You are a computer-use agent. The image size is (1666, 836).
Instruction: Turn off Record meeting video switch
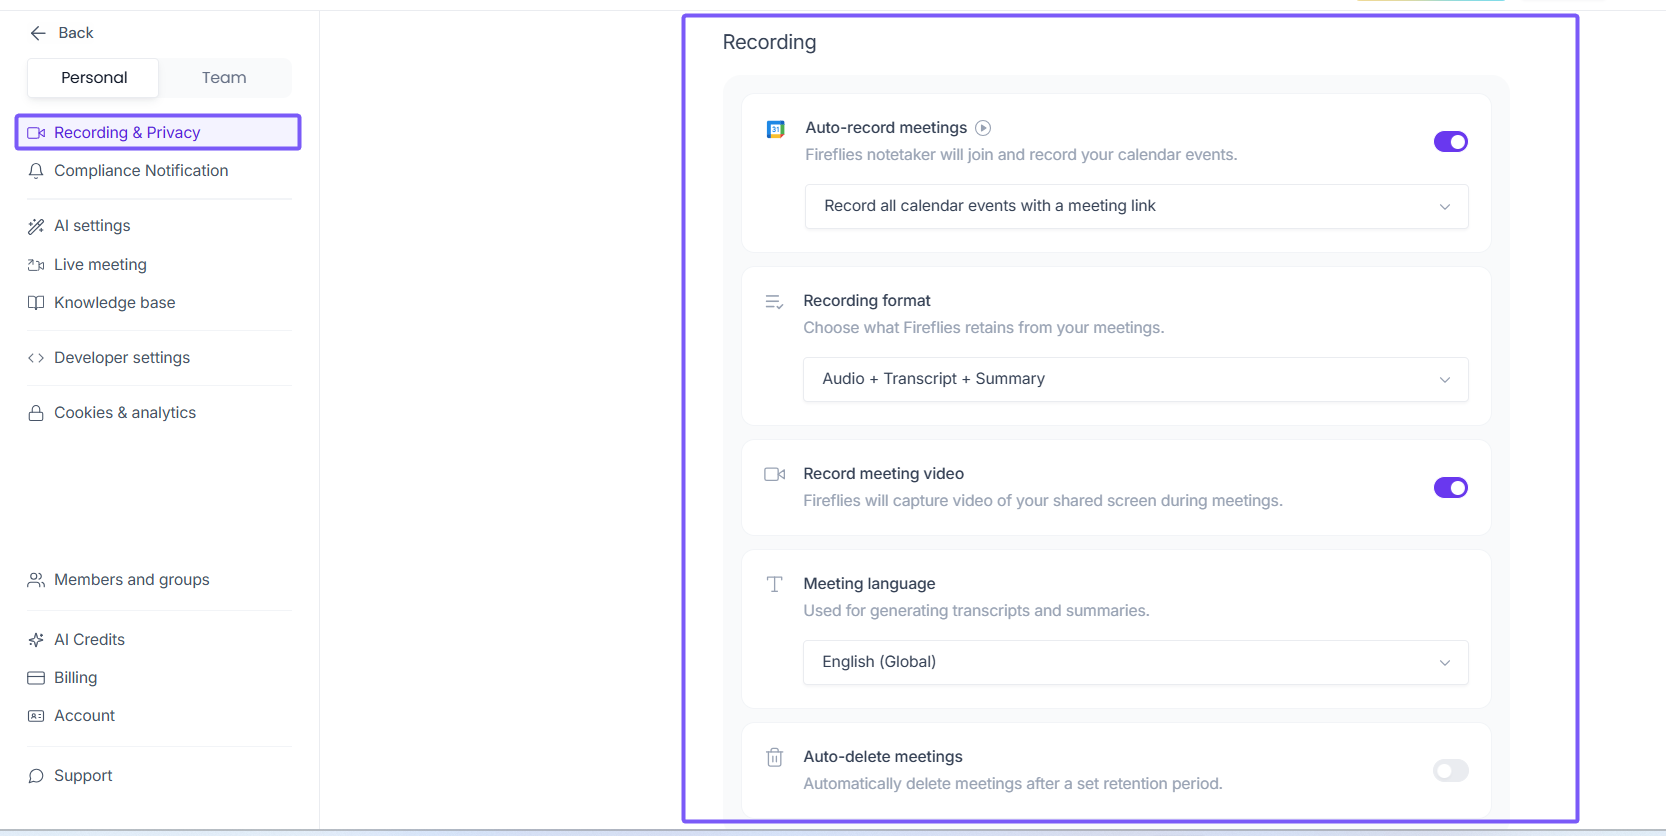pos(1450,488)
